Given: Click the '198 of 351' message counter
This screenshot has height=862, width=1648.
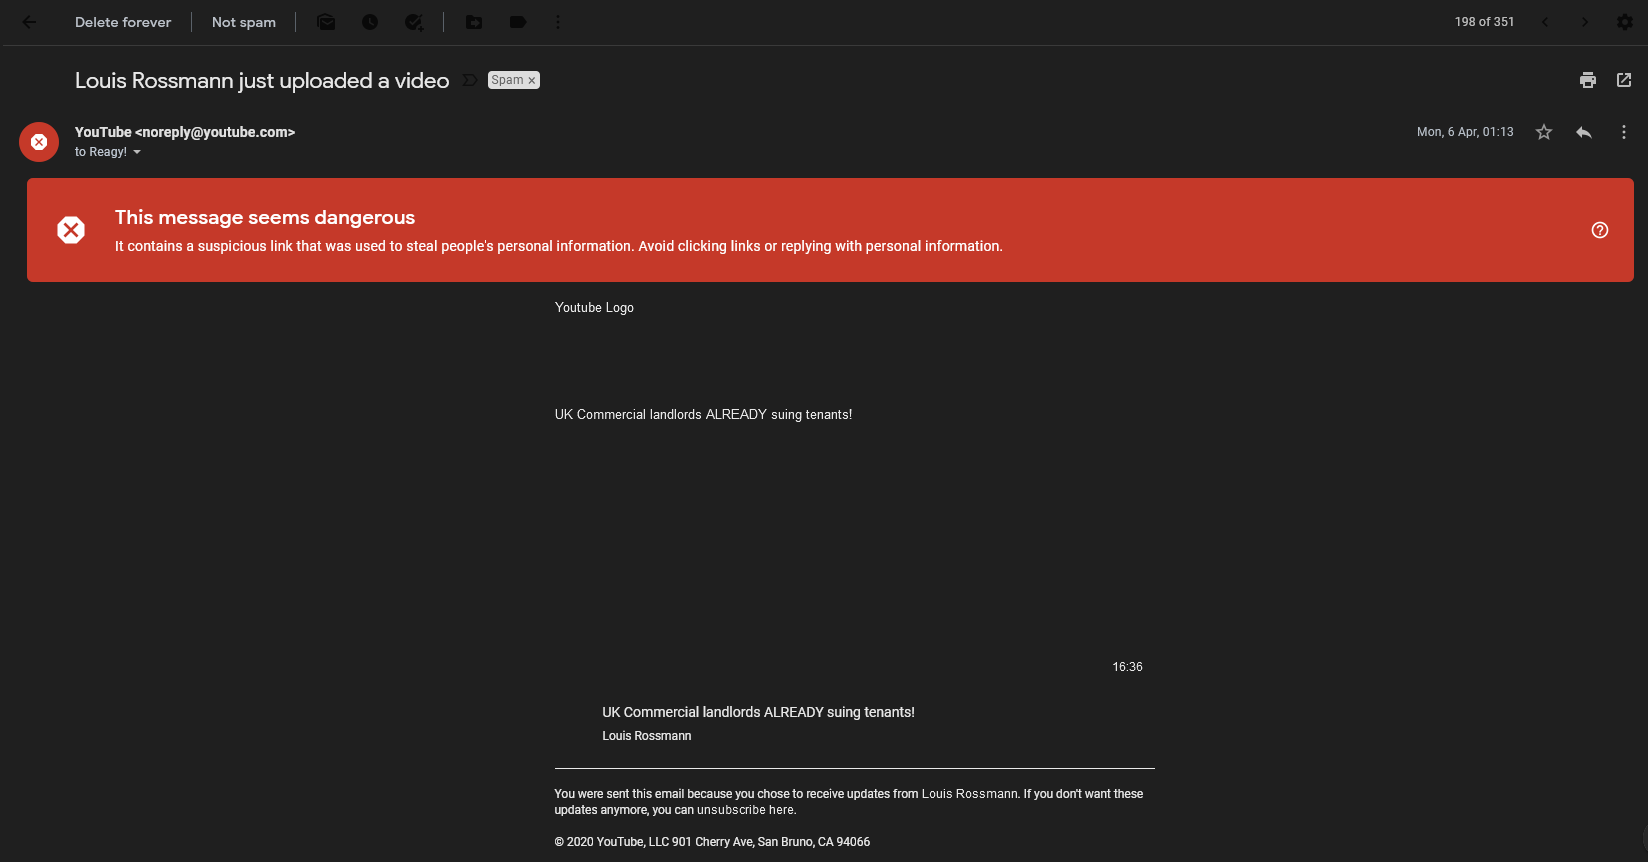Looking at the screenshot, I should 1484,22.
